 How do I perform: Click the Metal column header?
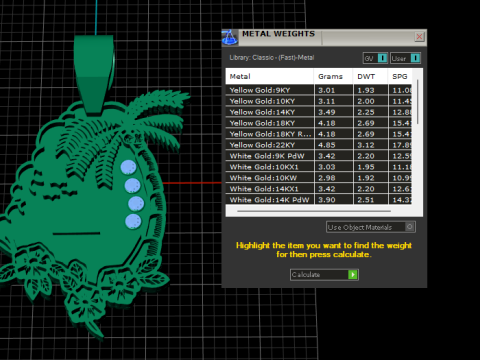(x=270, y=76)
